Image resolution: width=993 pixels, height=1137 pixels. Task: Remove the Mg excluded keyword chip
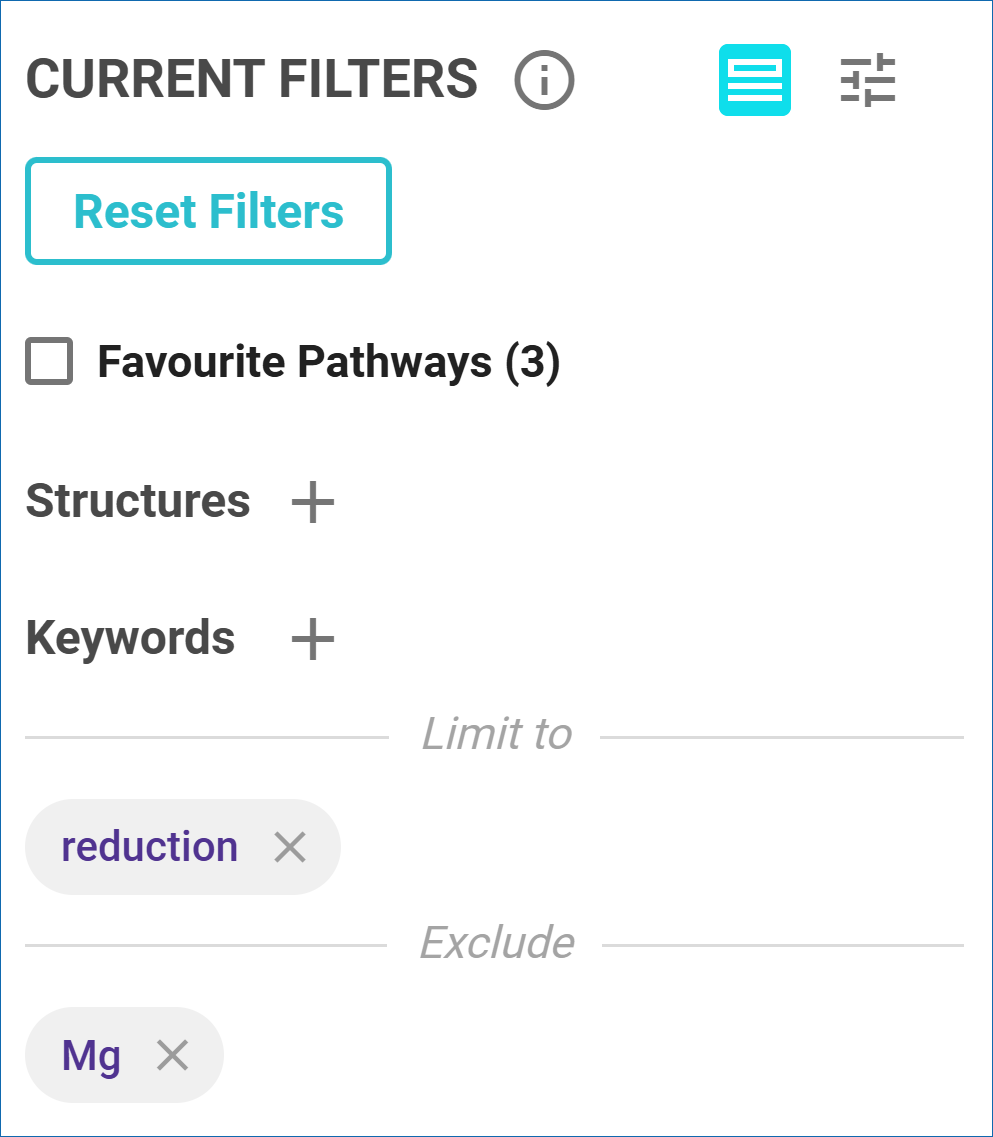[x=173, y=1054]
